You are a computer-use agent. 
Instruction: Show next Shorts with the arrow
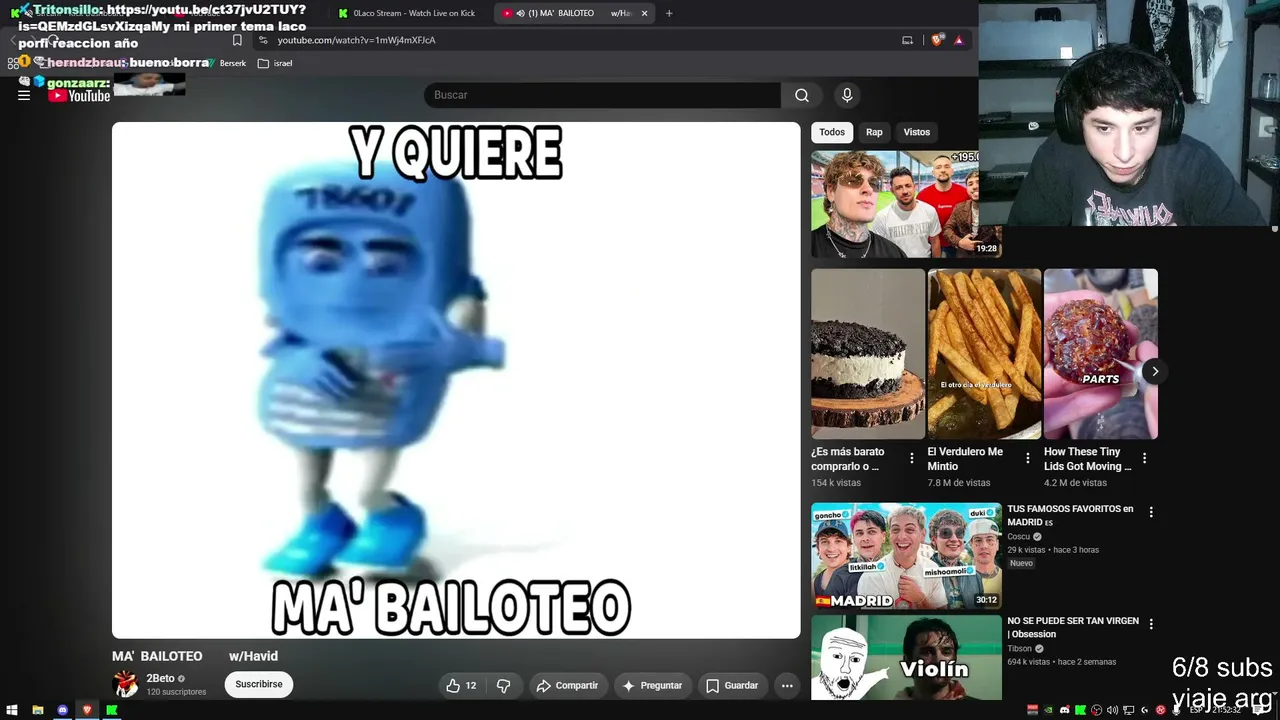pyautogui.click(x=1154, y=371)
